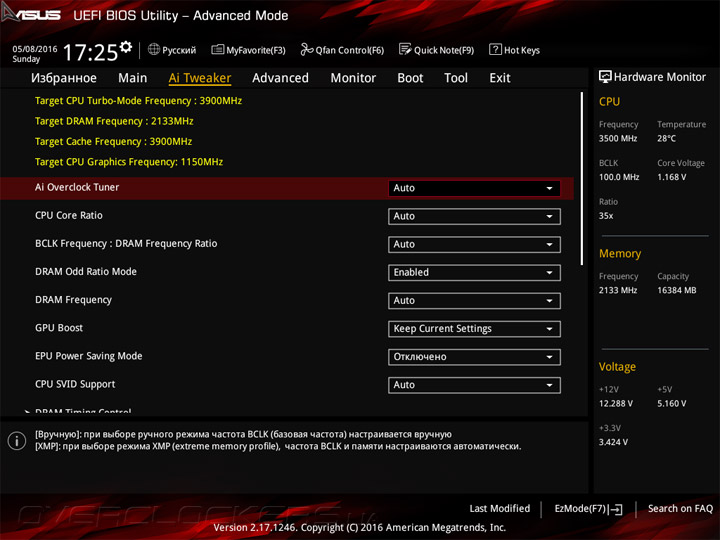Open GPU Boost dropdown
Viewport: 720px width, 540px height.
[474, 329]
